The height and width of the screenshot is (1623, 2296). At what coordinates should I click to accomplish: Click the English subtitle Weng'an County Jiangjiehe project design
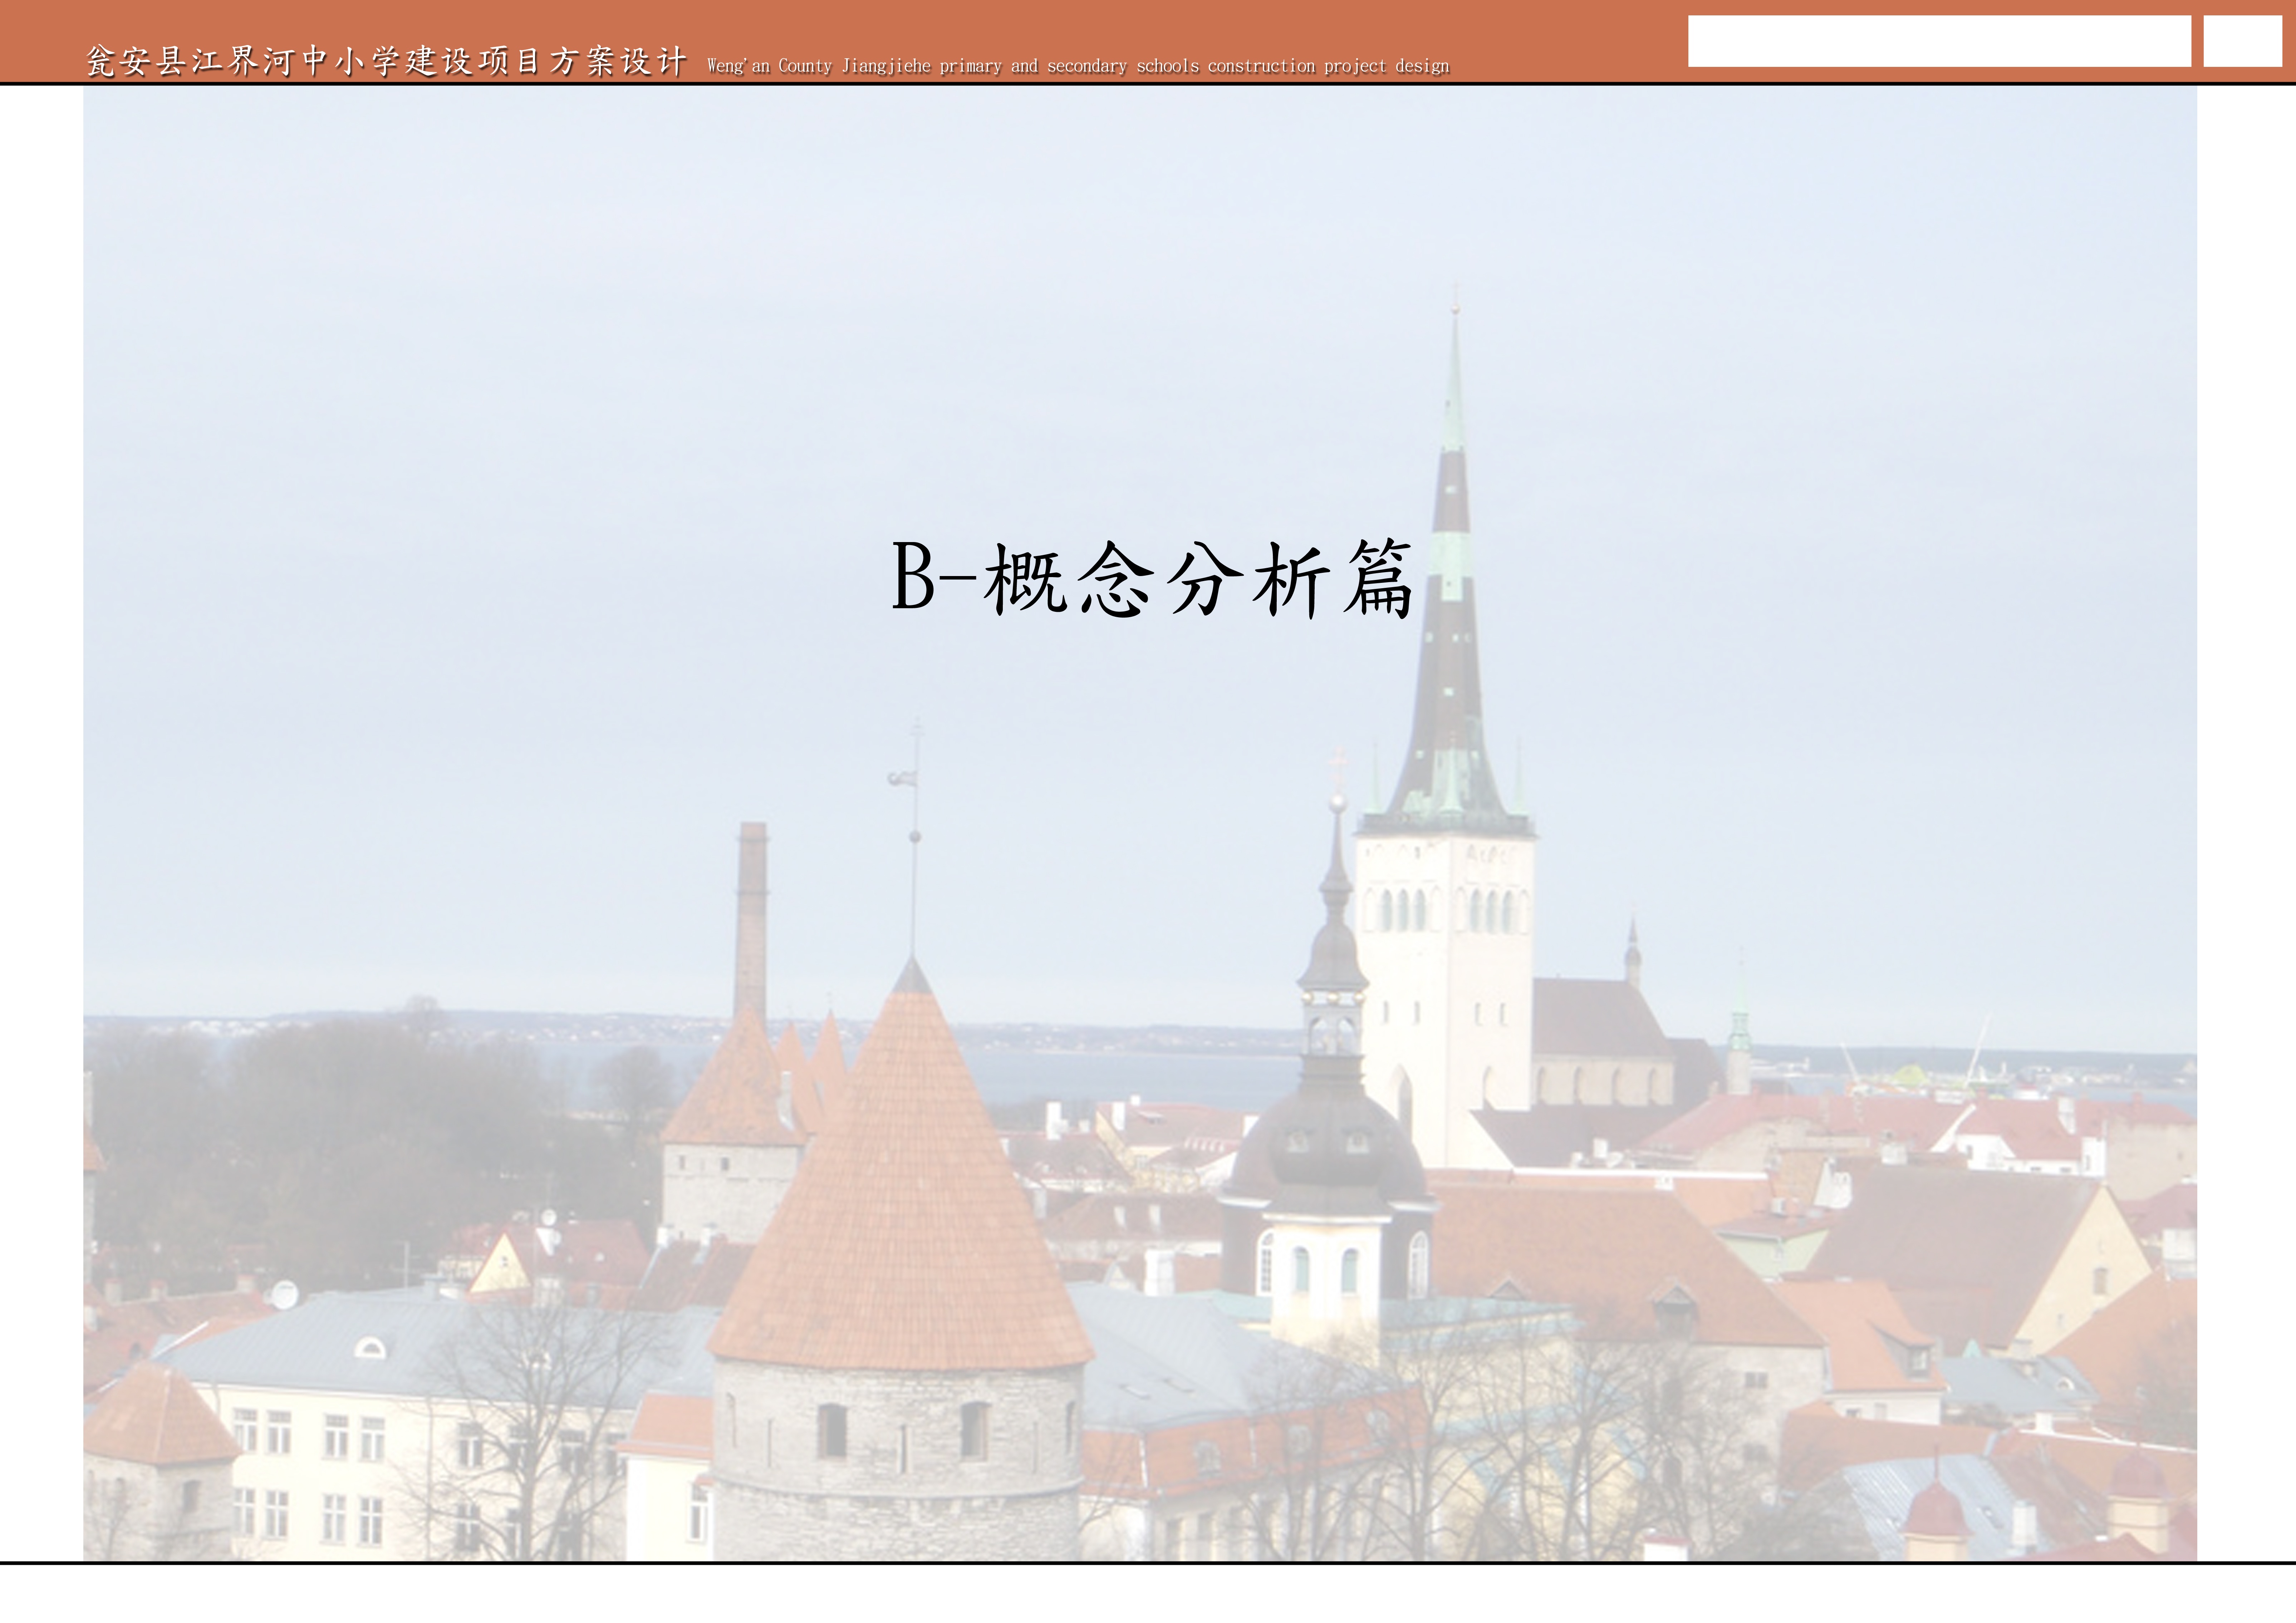(x=1078, y=66)
